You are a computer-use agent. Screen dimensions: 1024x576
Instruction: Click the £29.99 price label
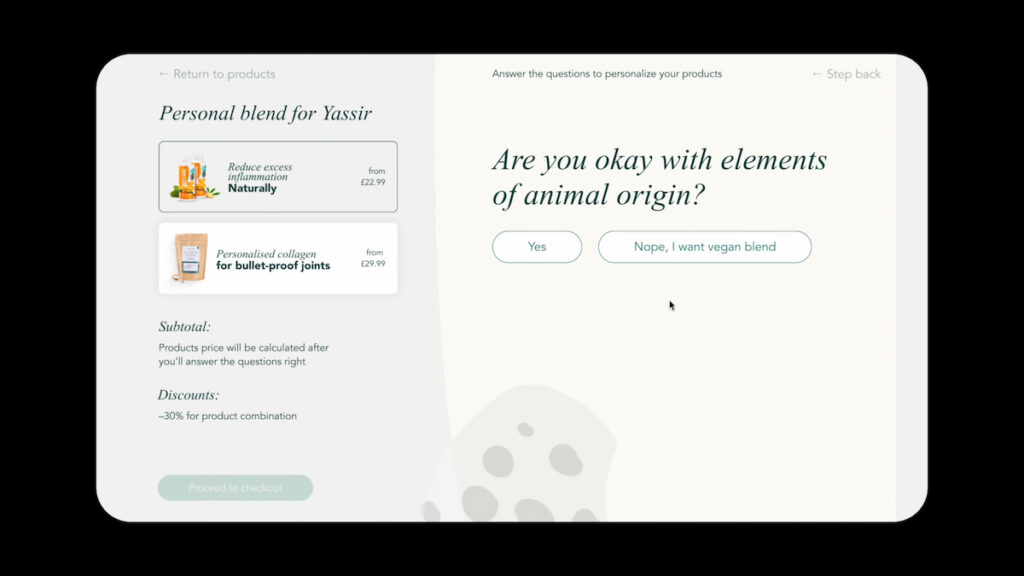[373, 264]
